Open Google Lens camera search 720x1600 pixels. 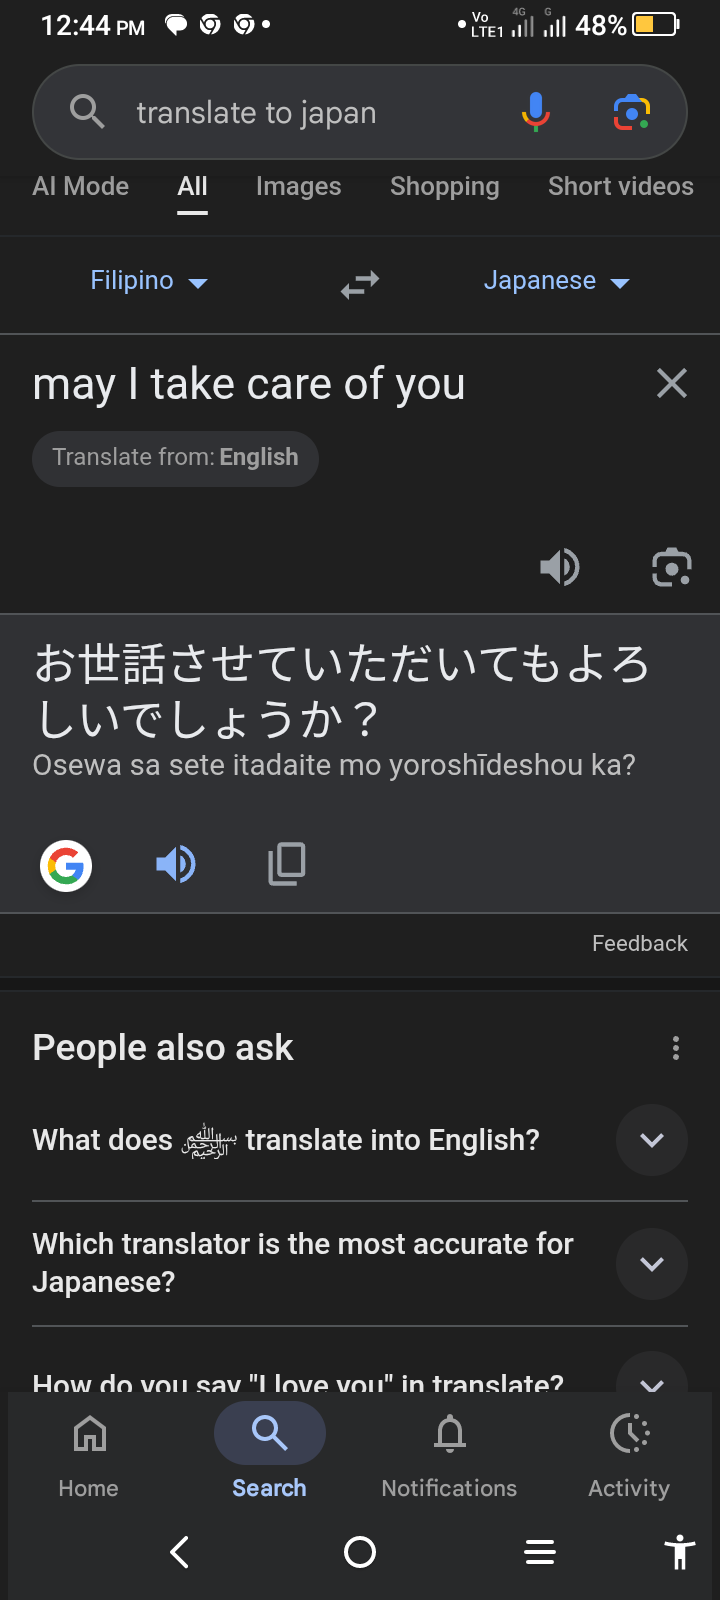(631, 112)
